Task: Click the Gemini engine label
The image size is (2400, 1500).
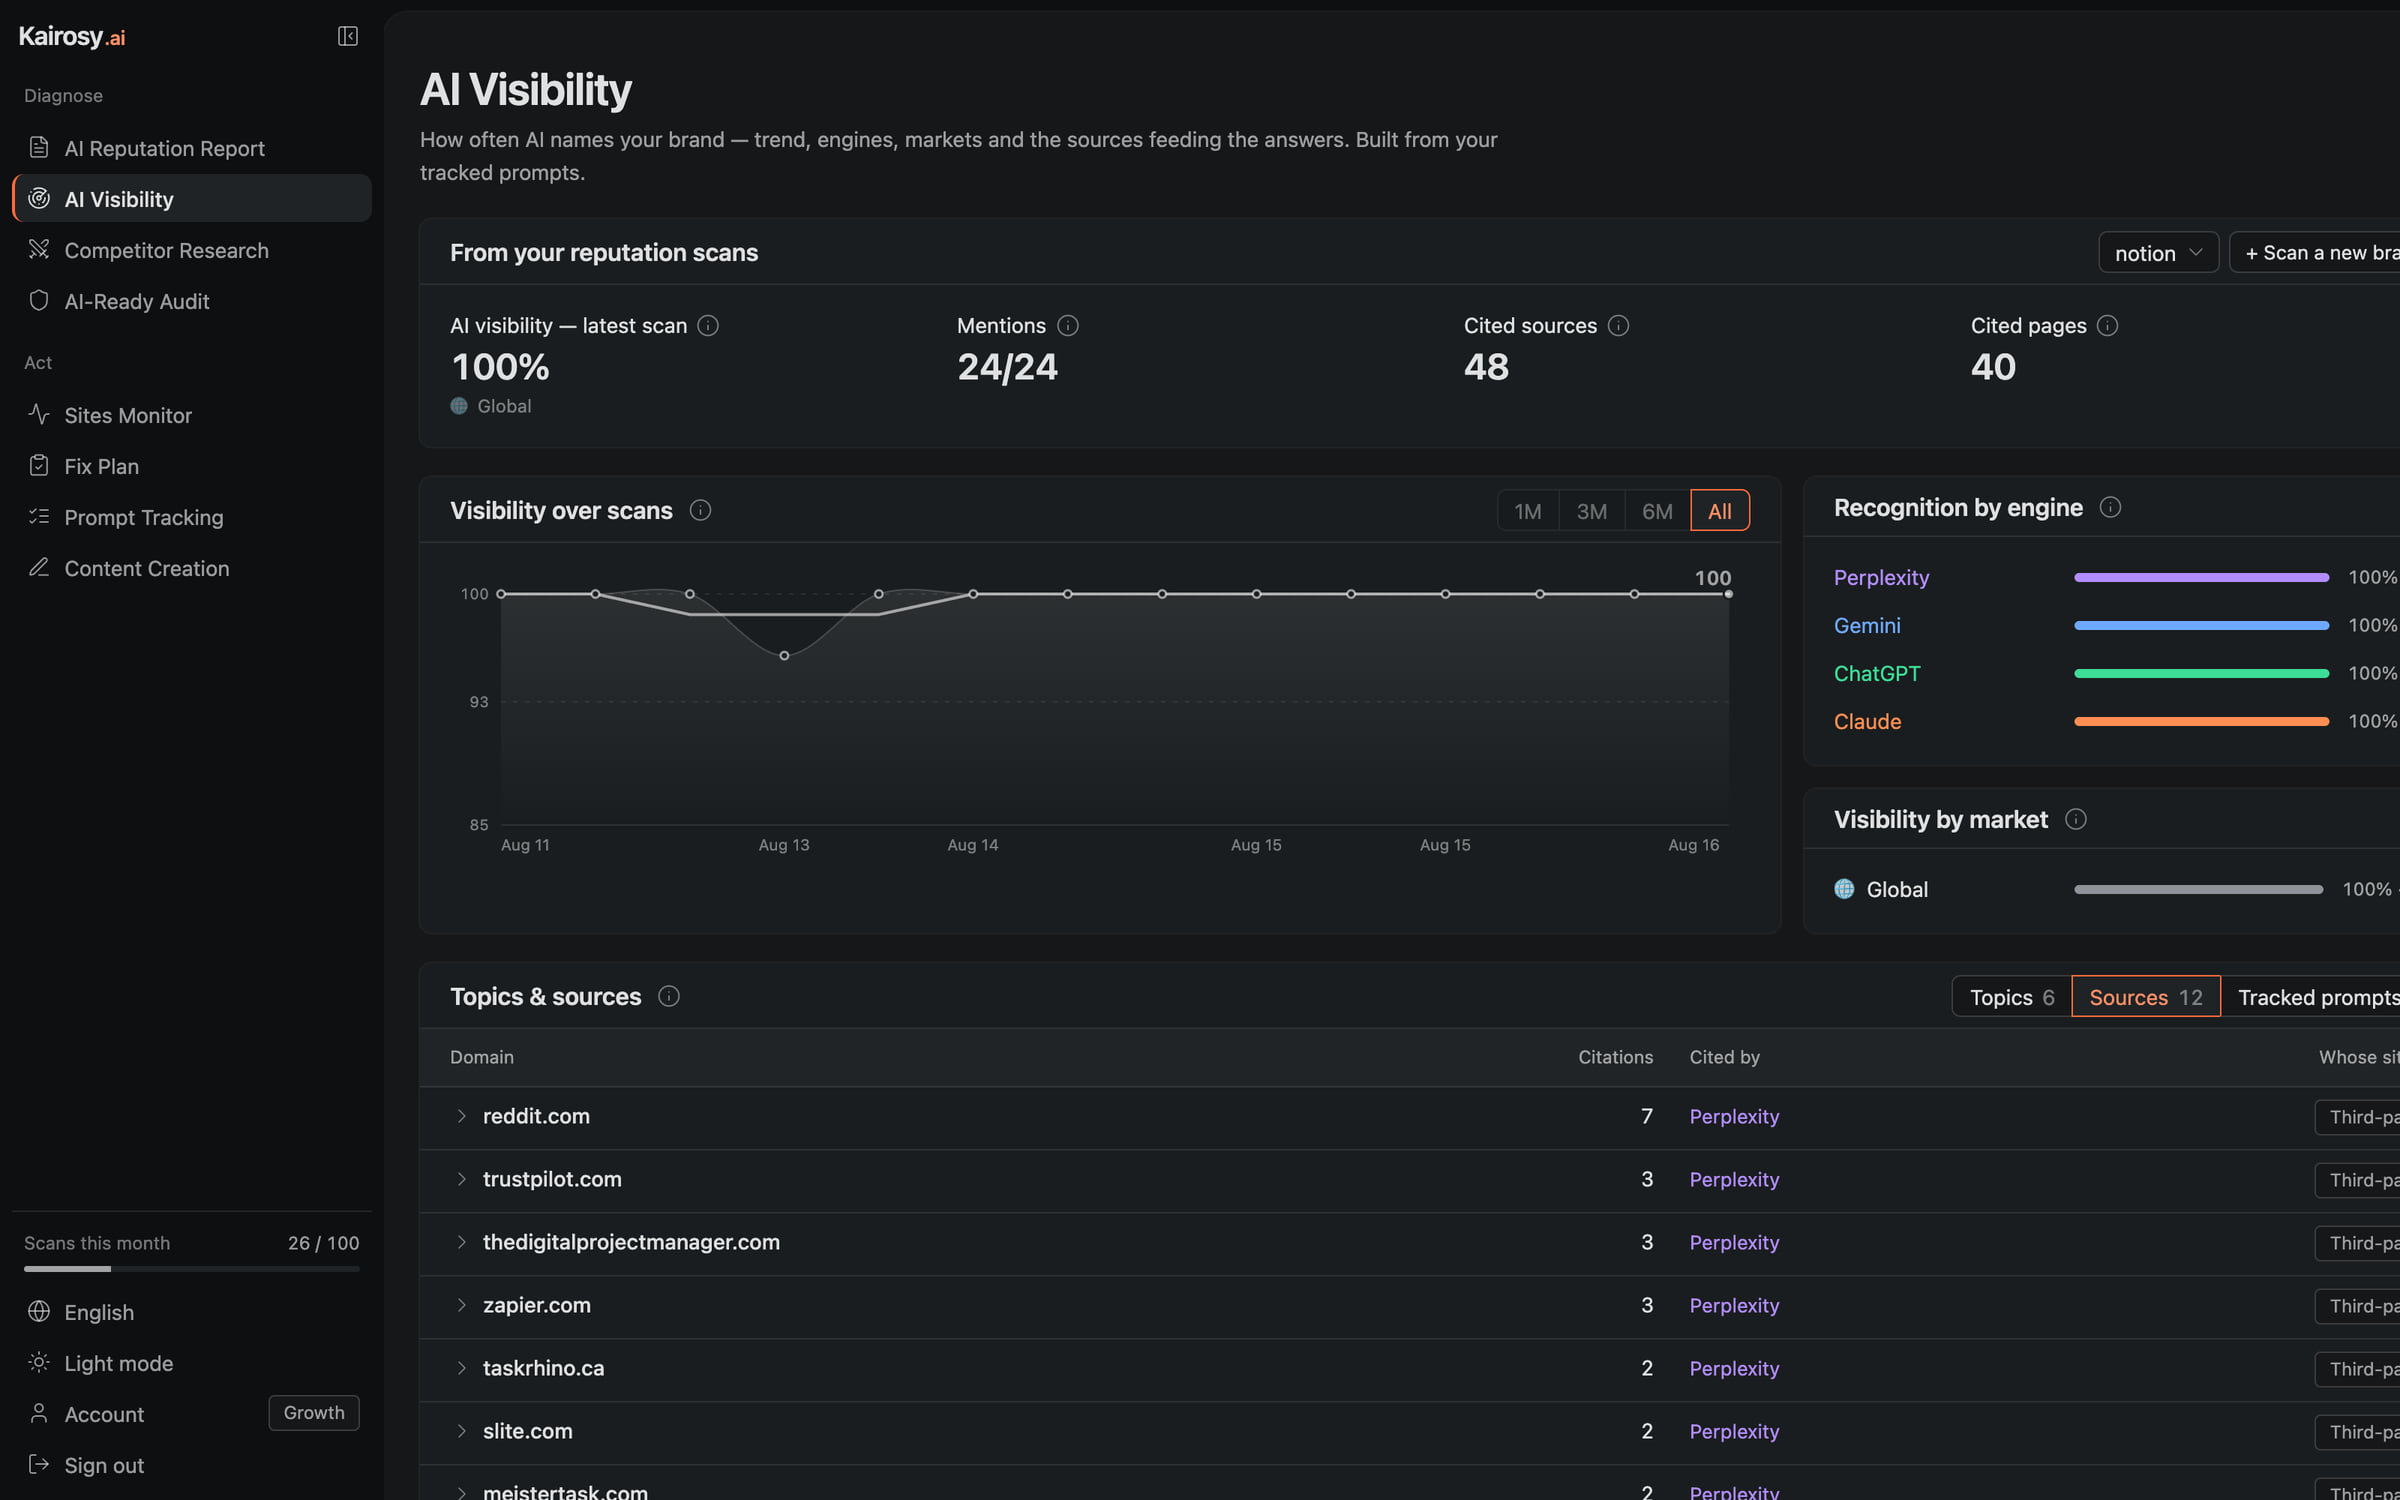Action: click(x=1867, y=625)
